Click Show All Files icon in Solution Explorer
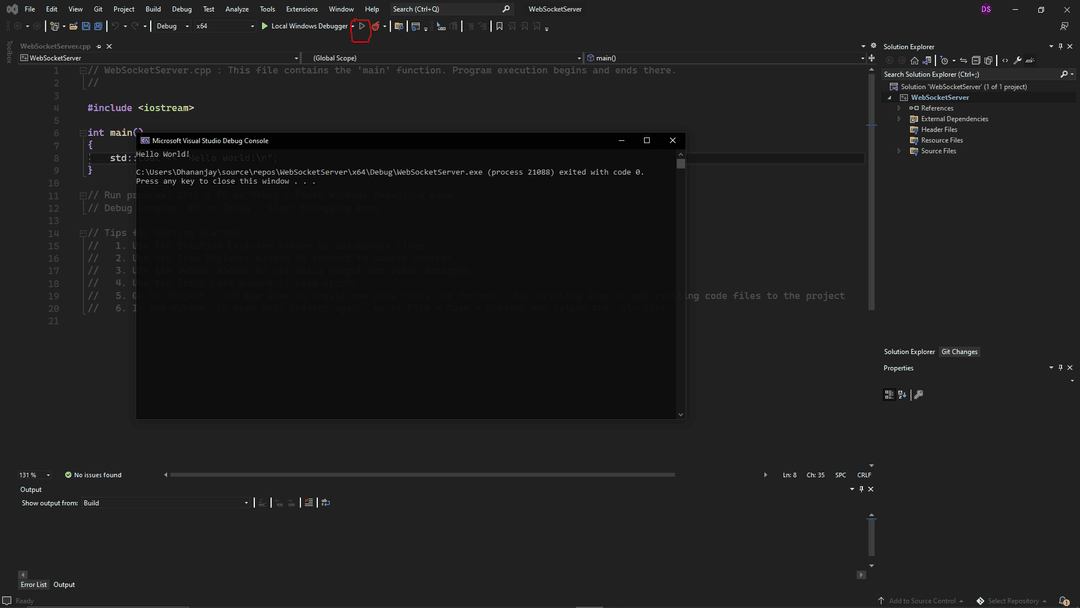Viewport: 1080px width, 608px height. (988, 61)
